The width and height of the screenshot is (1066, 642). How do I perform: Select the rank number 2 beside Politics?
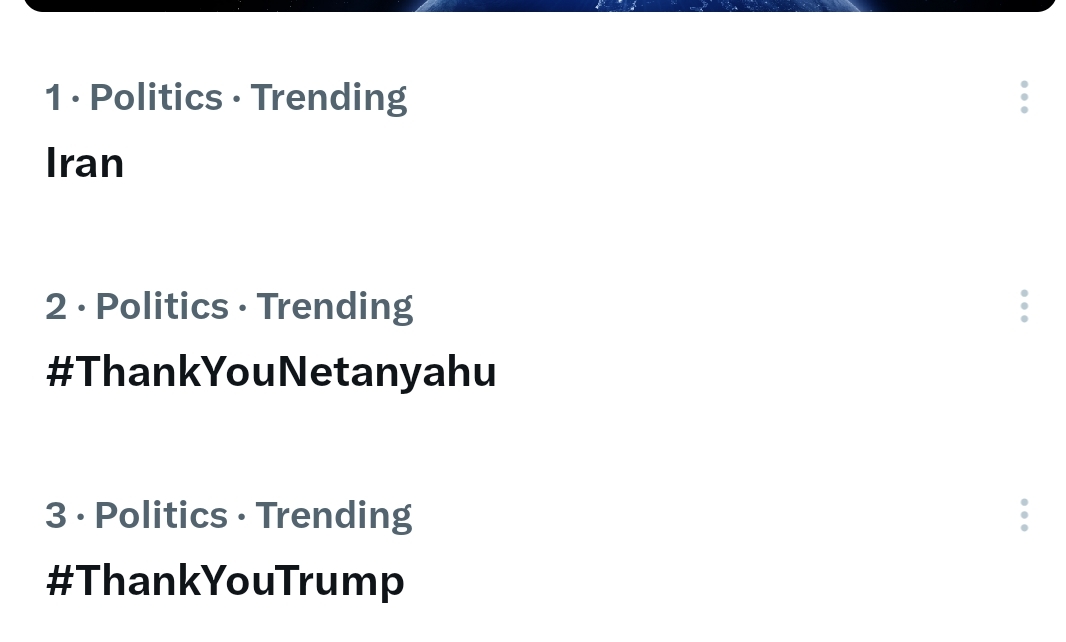coord(56,306)
